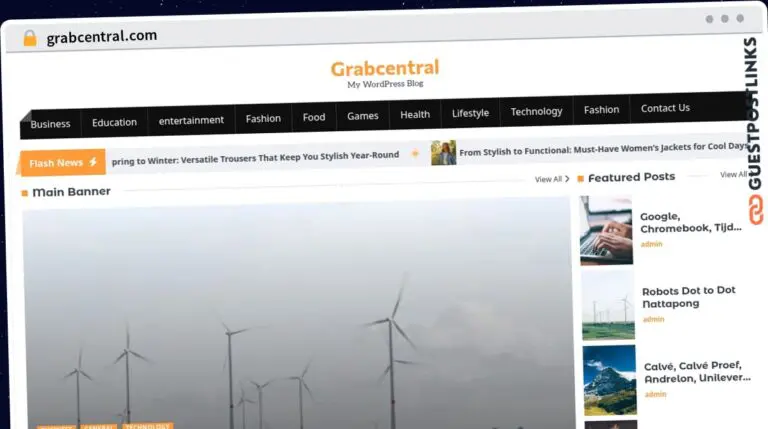Click the grabcentral.com address bar URL
The width and height of the screenshot is (768, 429).
[x=101, y=37]
